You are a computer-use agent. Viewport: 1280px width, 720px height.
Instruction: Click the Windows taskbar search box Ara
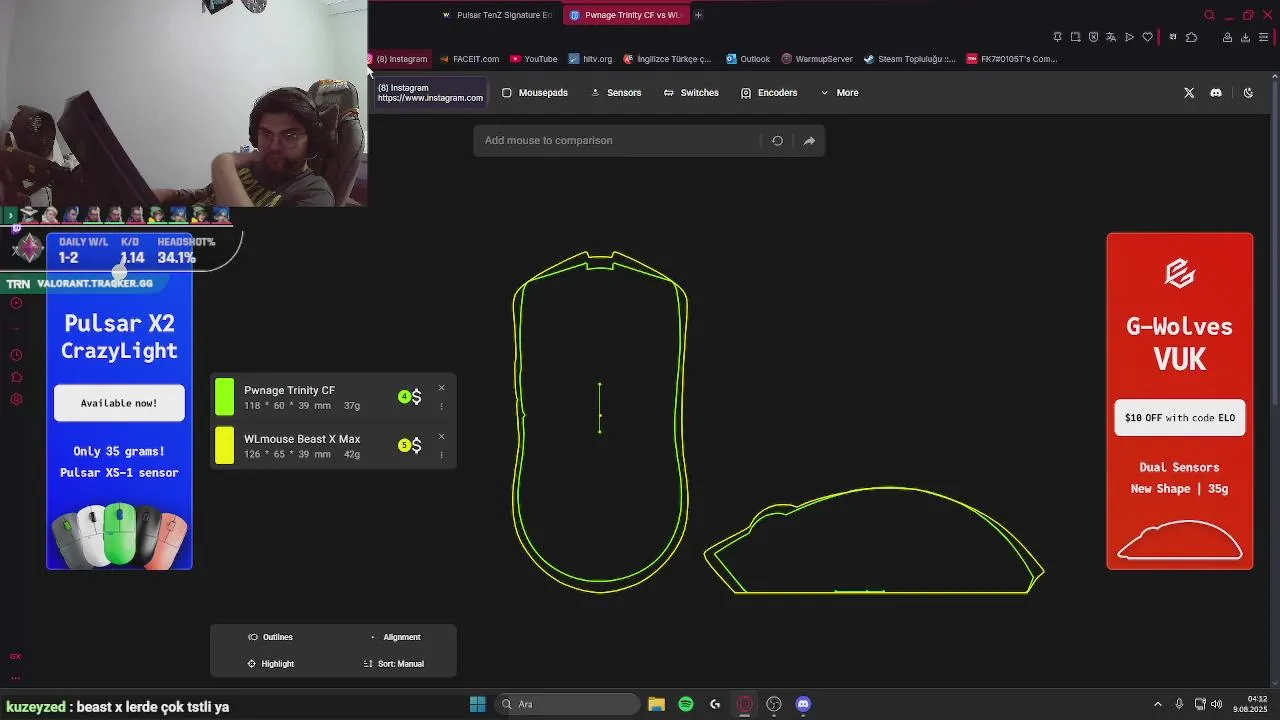568,704
